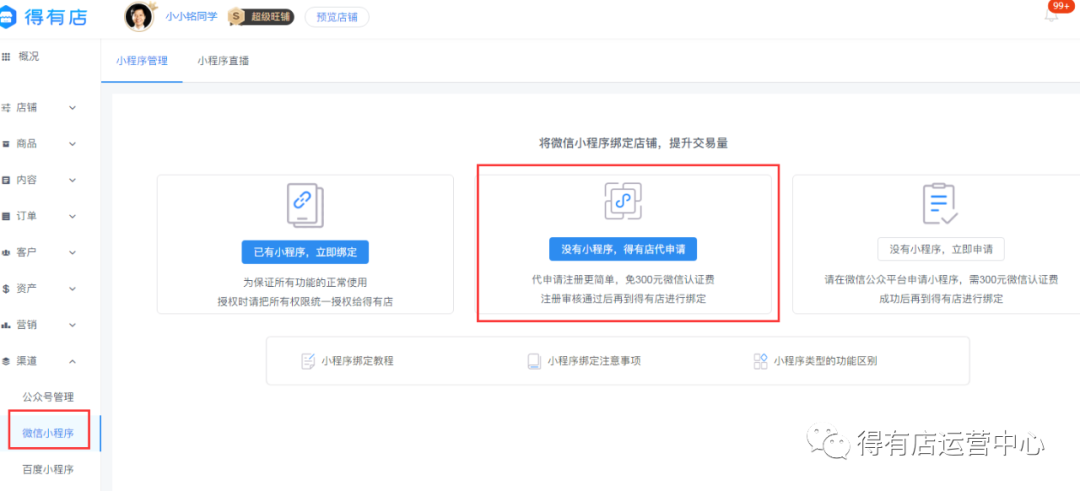Open 概况 overview in the sidebar

(x=28, y=56)
